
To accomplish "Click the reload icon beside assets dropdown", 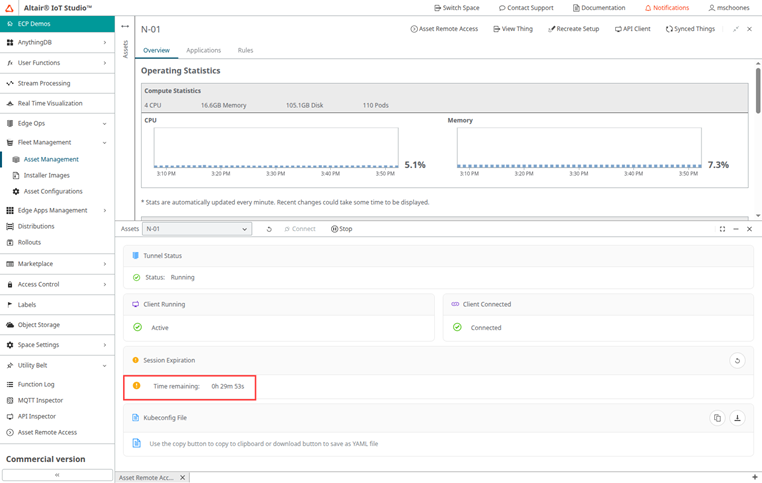I will 269,229.
